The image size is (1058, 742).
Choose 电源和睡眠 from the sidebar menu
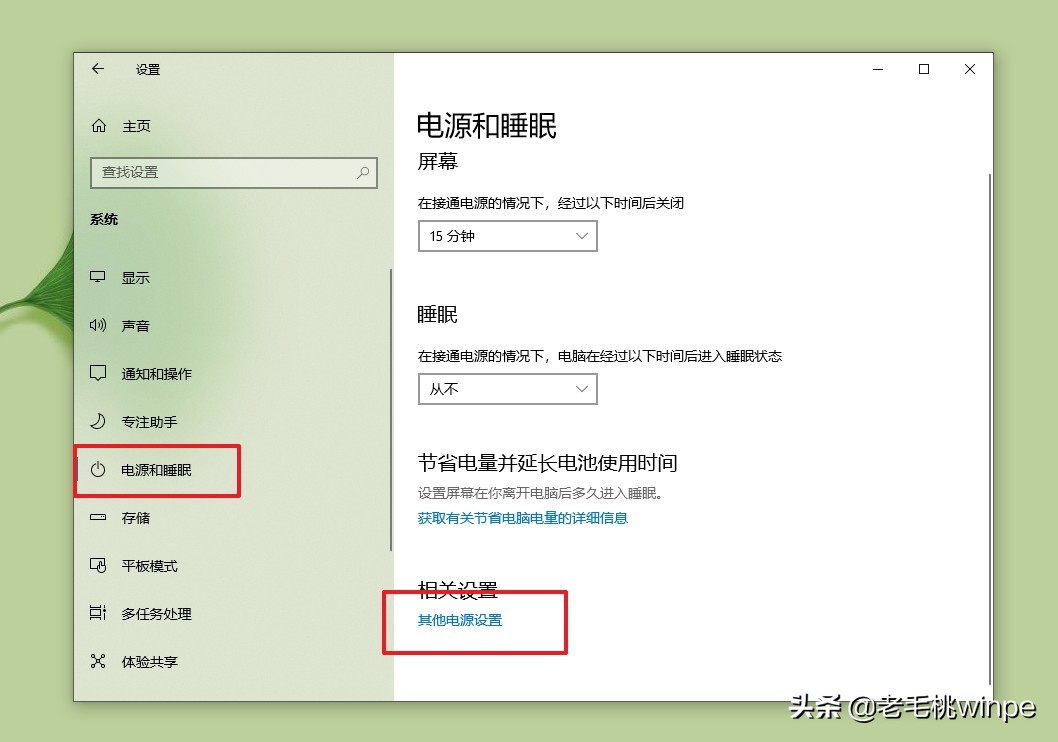click(x=150, y=470)
